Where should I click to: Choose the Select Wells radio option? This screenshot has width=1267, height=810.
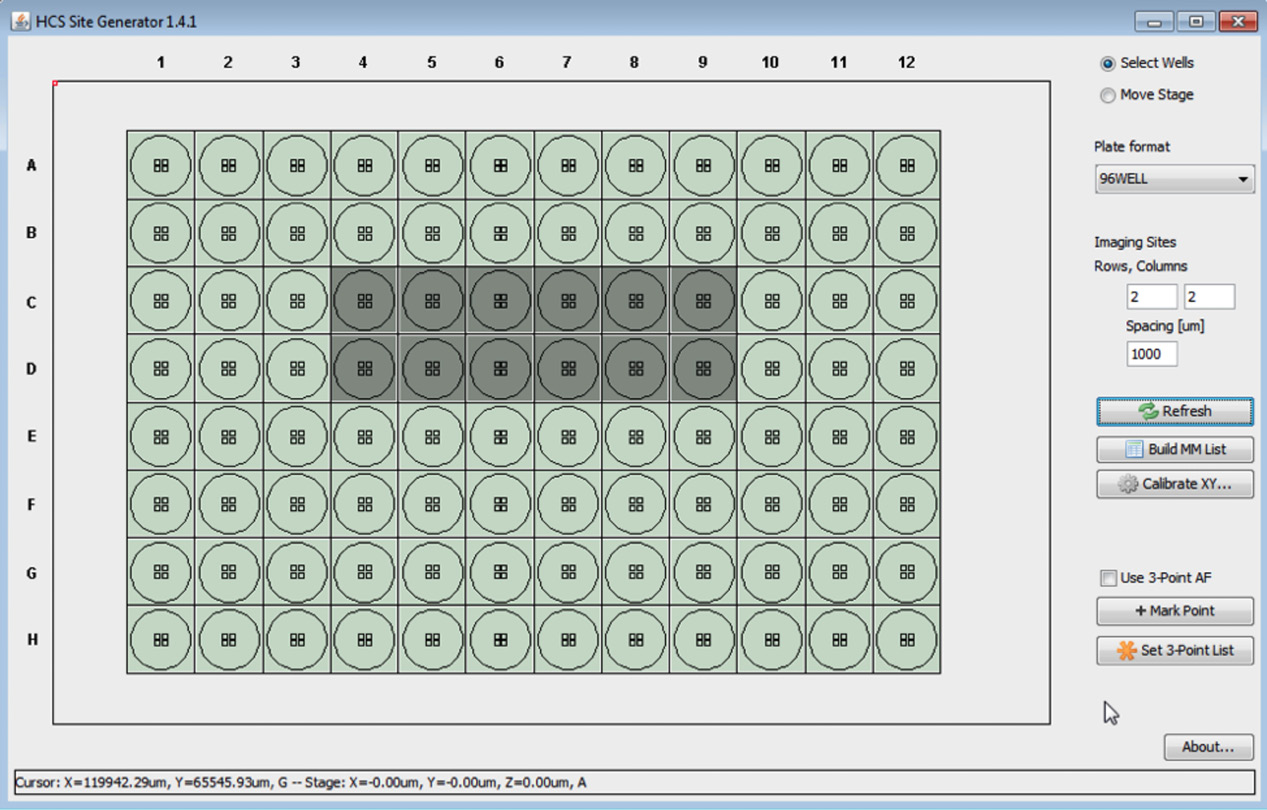[x=1108, y=63]
